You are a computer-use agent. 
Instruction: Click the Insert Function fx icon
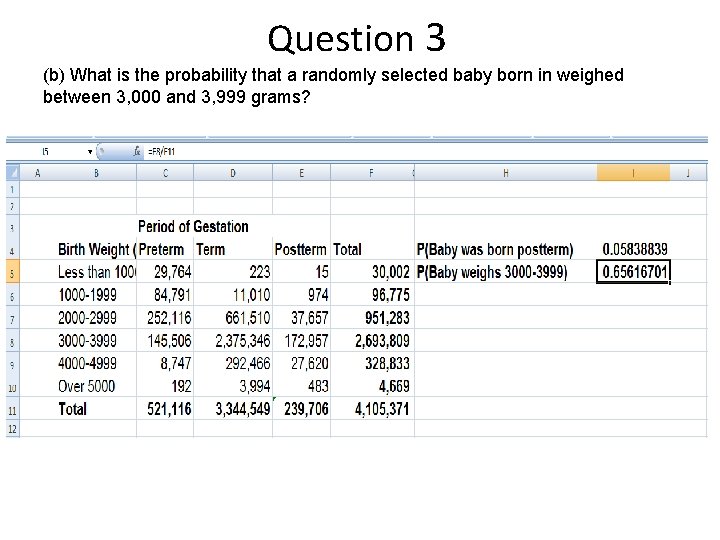[137, 151]
